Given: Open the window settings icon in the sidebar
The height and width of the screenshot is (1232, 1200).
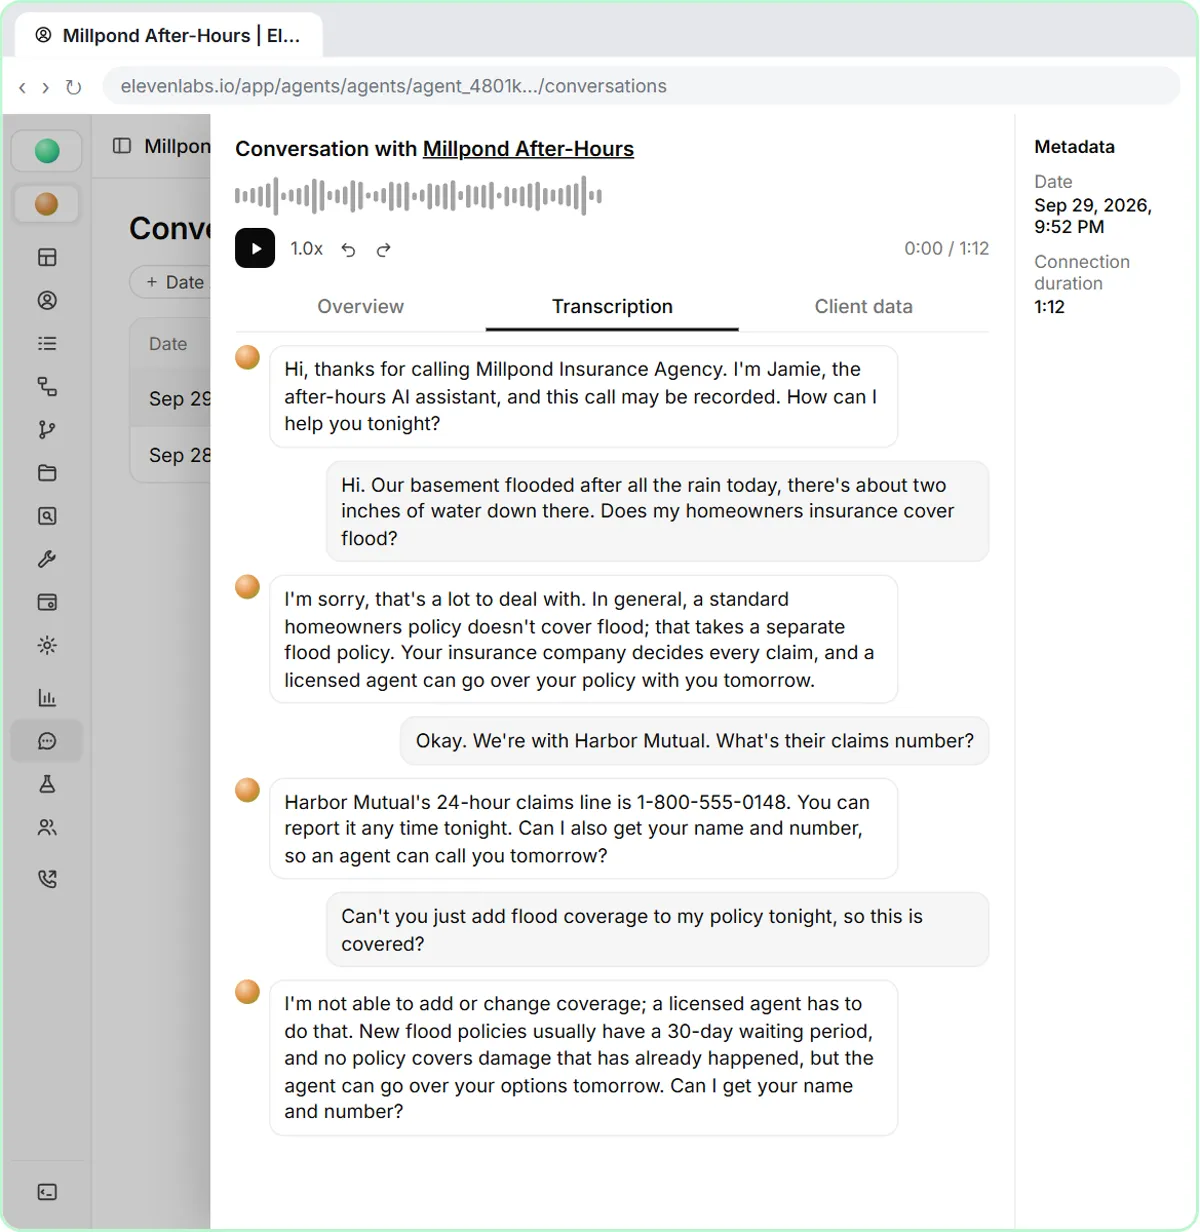Looking at the screenshot, I should tap(47, 602).
